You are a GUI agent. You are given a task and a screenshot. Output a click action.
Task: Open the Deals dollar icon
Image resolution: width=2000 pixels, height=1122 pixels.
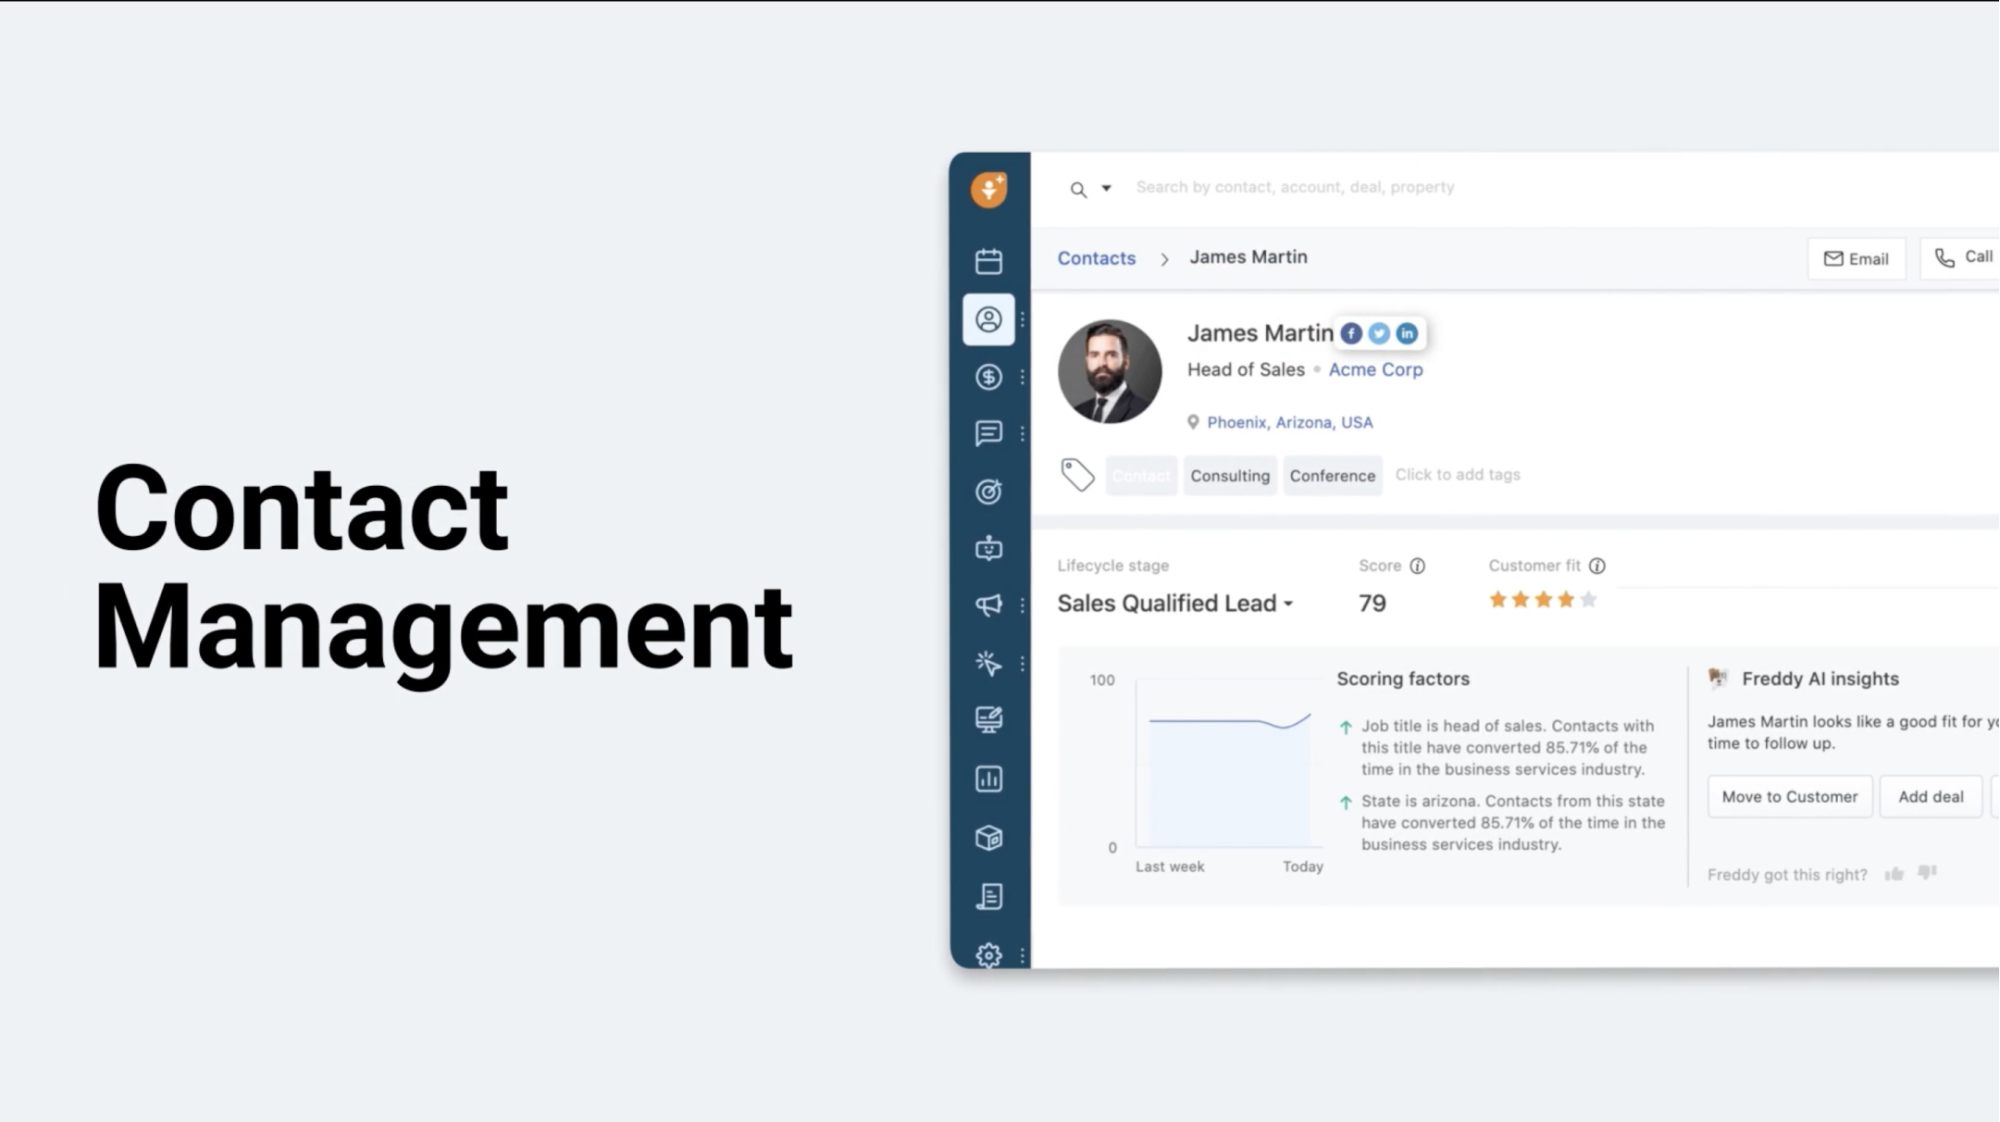[x=988, y=377]
